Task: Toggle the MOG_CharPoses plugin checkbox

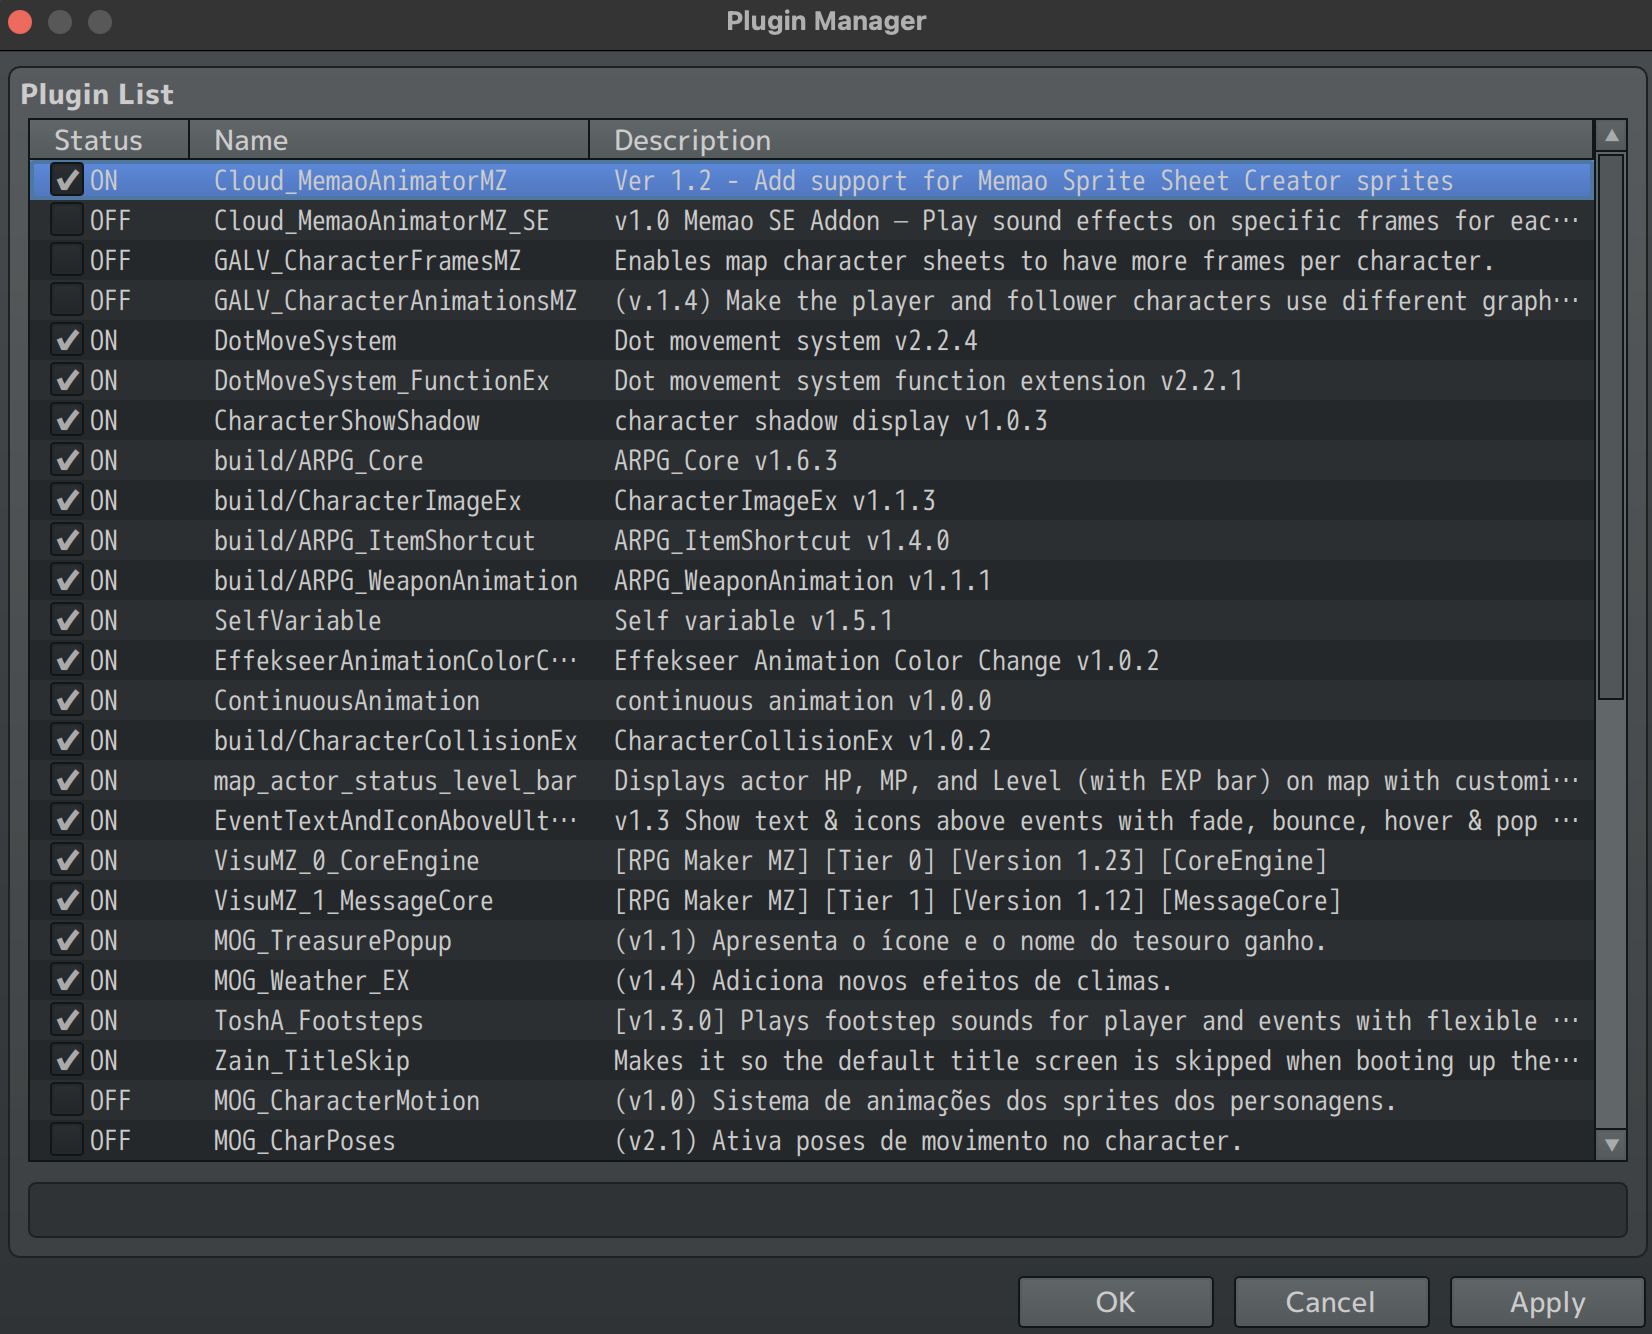Action: (x=67, y=1141)
